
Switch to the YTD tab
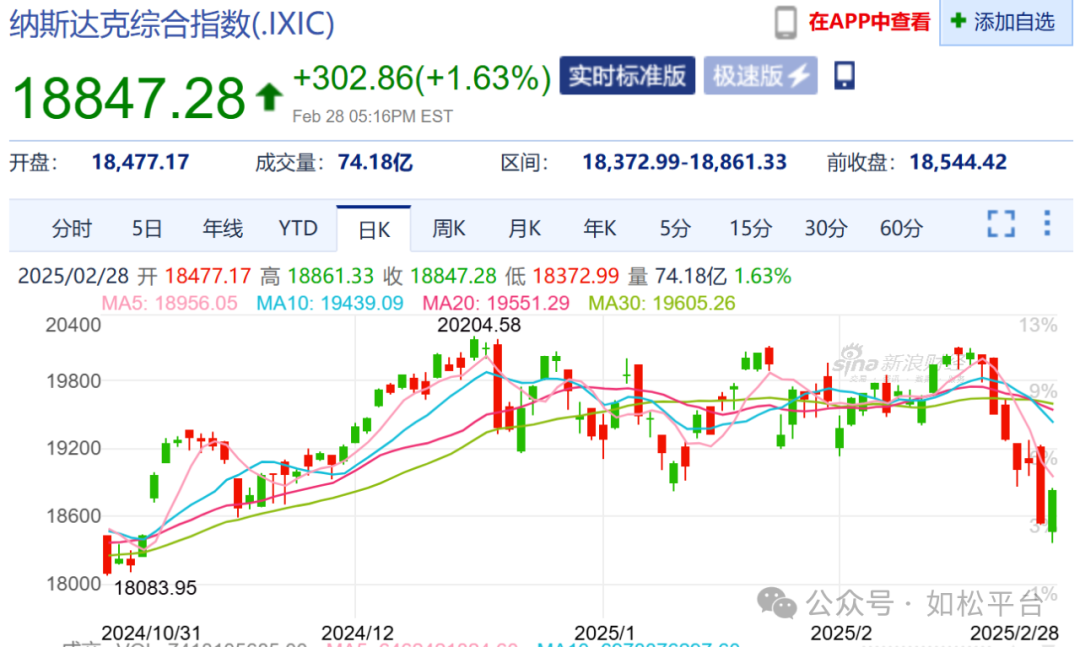[x=298, y=229]
